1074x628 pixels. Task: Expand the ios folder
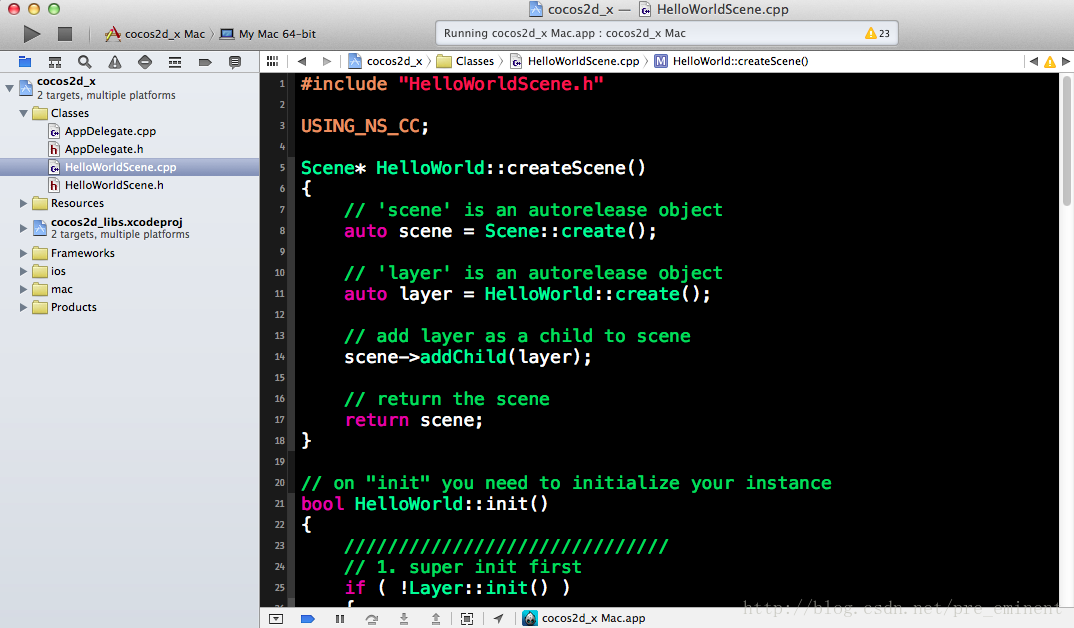pos(24,271)
